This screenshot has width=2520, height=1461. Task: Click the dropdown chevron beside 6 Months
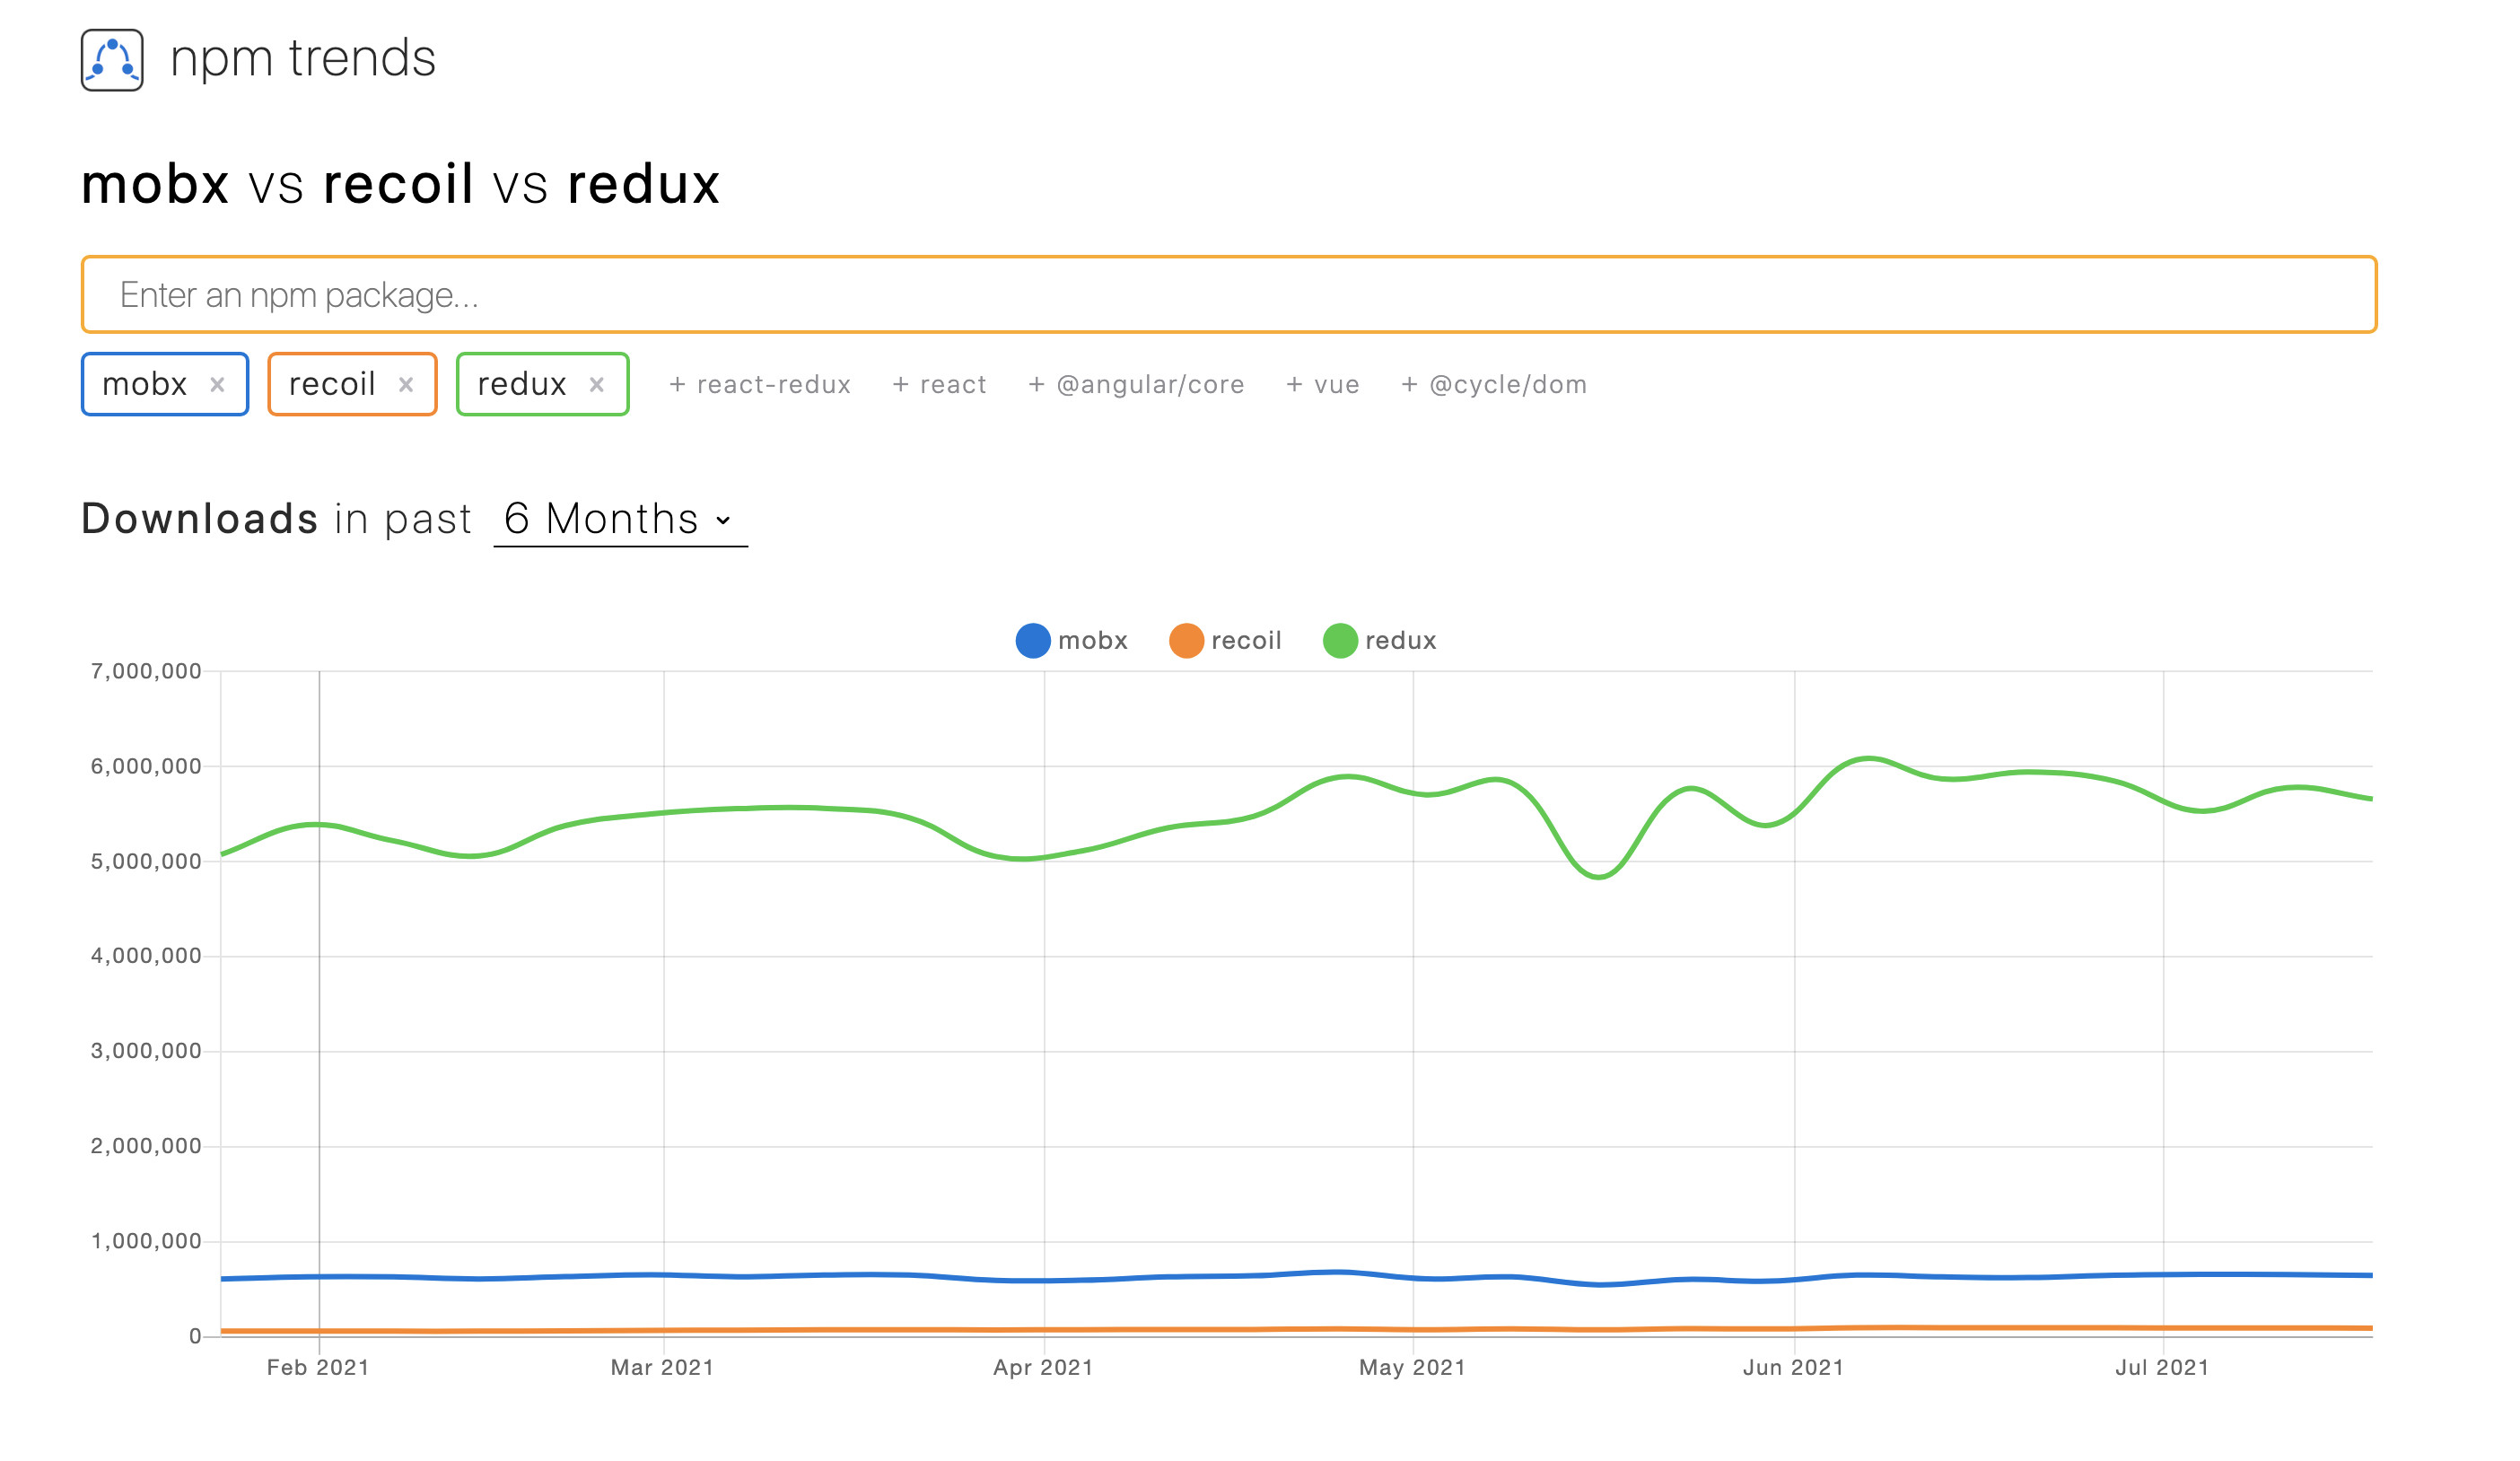(724, 521)
